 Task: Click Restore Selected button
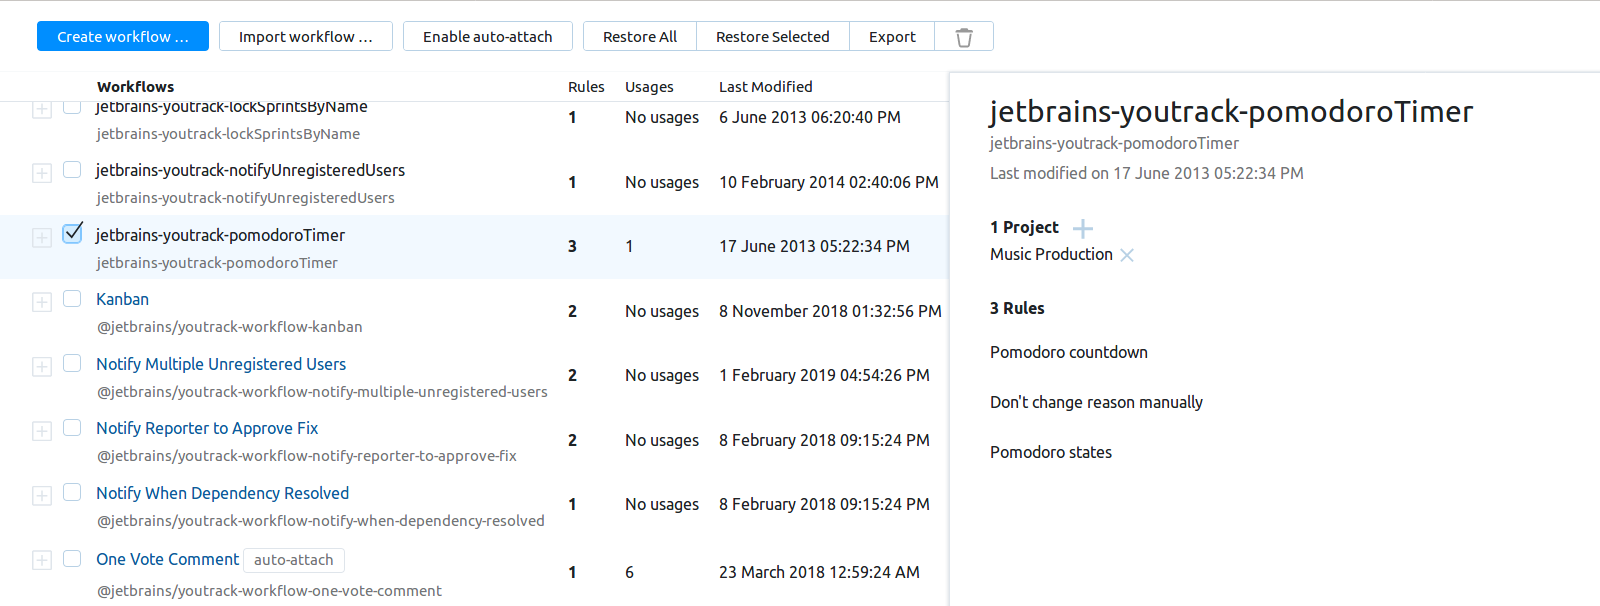773,36
